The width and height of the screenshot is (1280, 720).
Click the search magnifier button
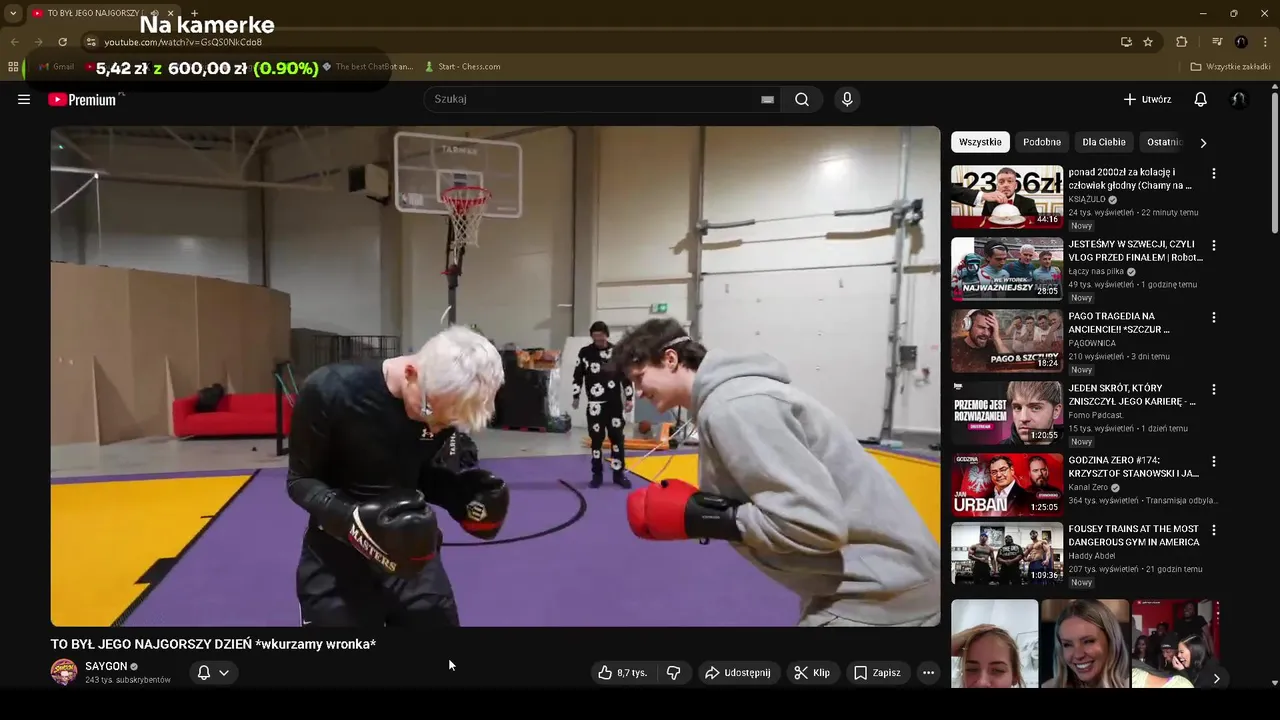click(802, 99)
